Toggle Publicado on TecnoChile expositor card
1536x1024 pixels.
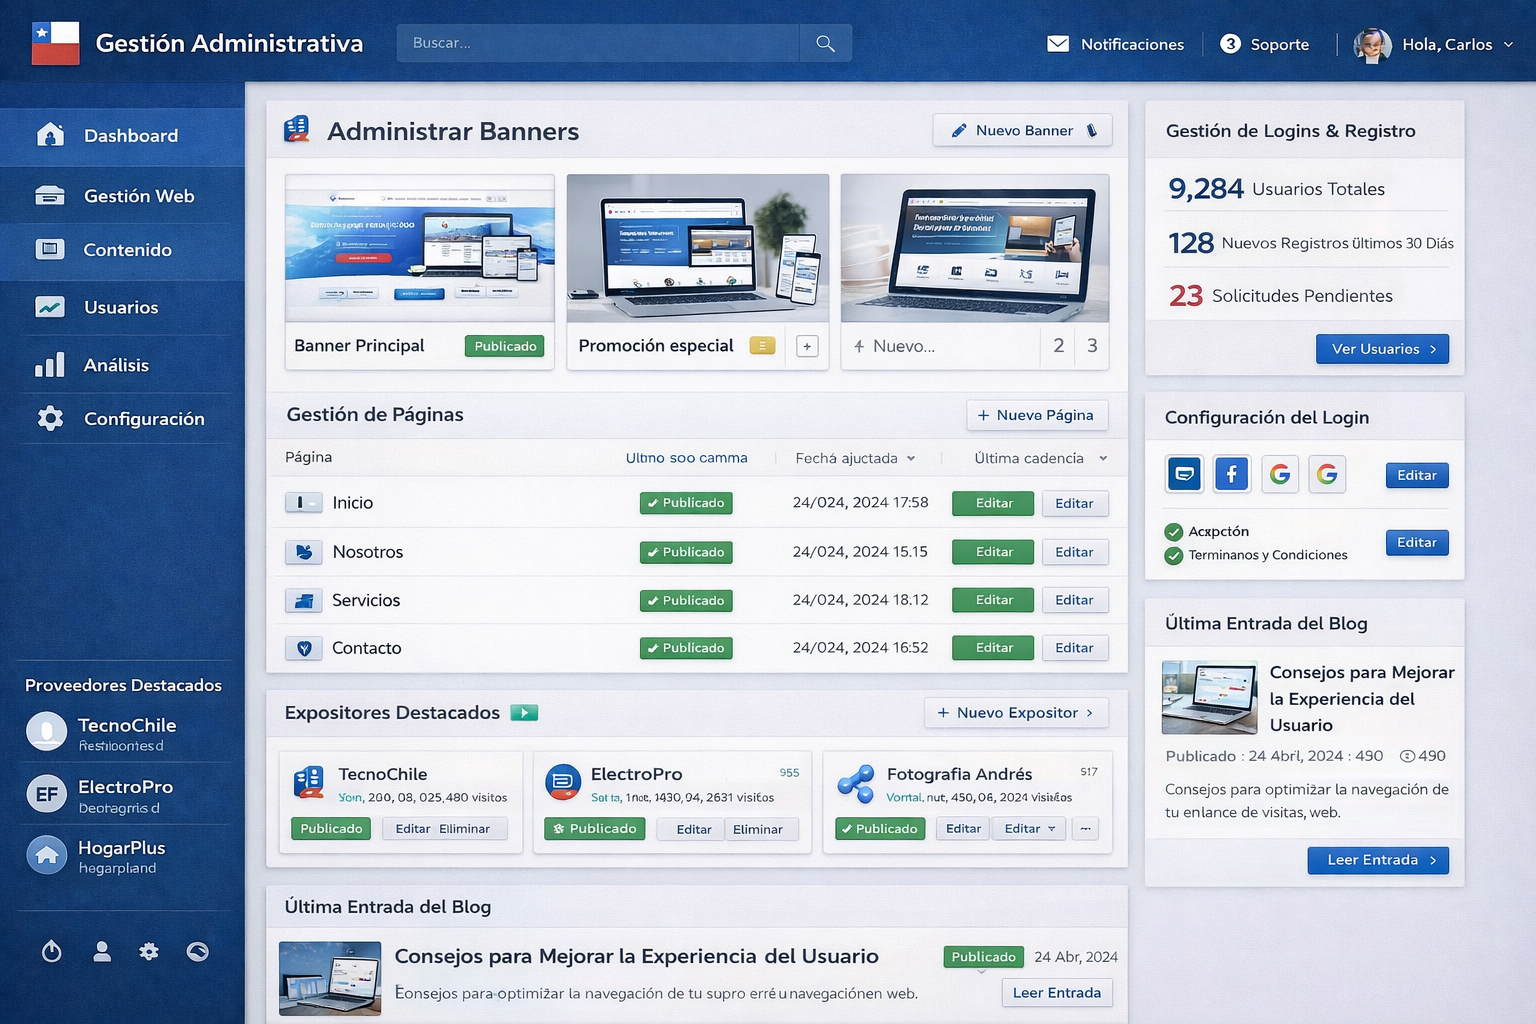point(331,829)
